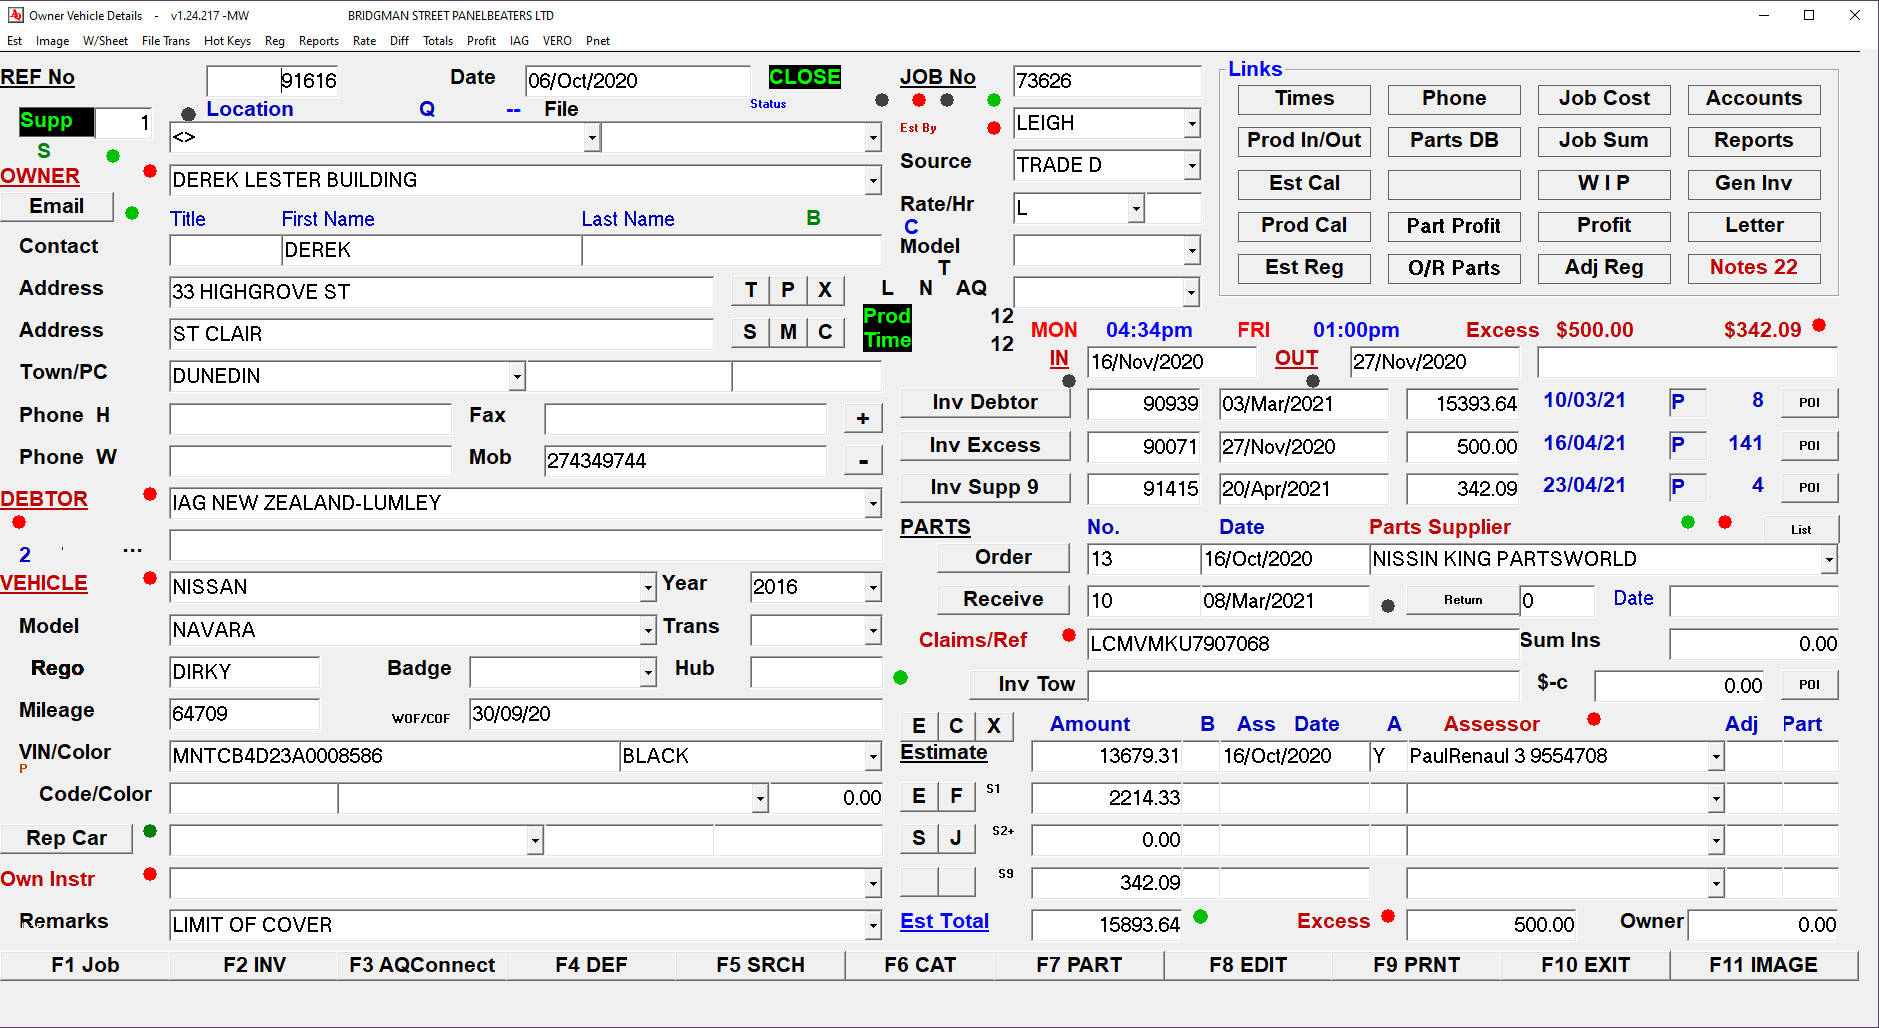Open the Hot Keys menu
Viewport: 1879px width, 1028px height.
(227, 41)
